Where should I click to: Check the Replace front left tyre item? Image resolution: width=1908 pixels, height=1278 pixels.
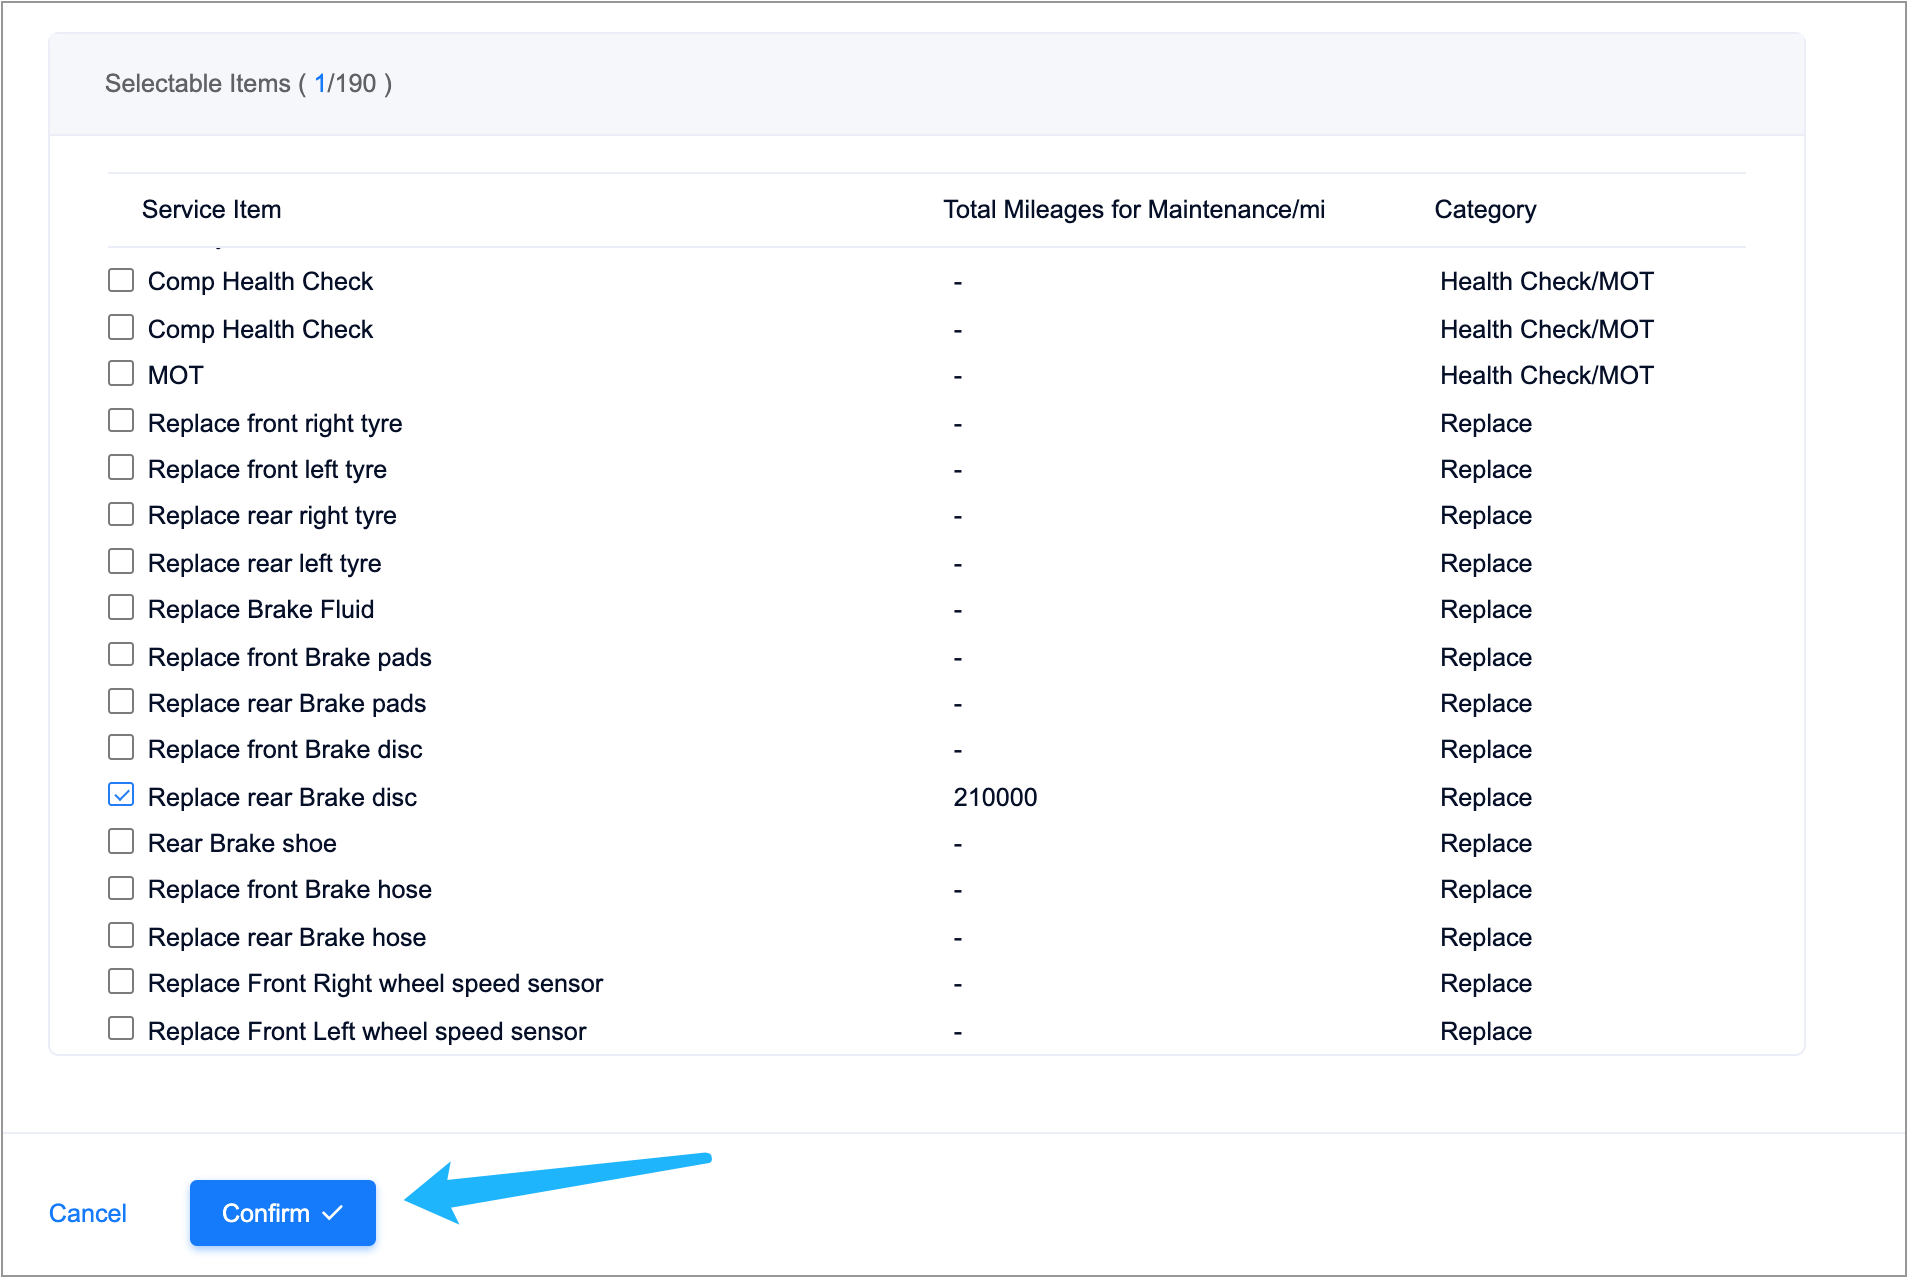pyautogui.click(x=121, y=468)
